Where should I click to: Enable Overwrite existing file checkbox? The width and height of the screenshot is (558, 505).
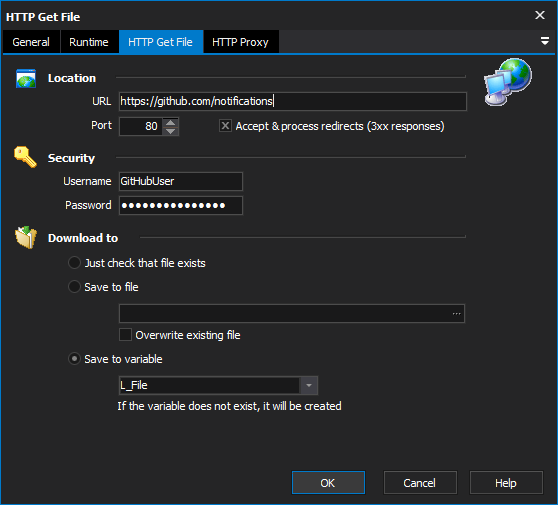click(125, 335)
